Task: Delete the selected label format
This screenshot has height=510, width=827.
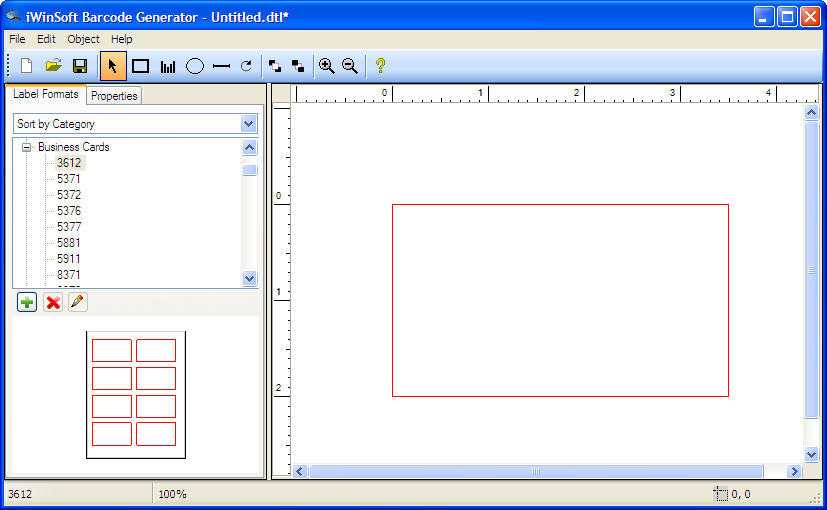Action: (x=53, y=302)
